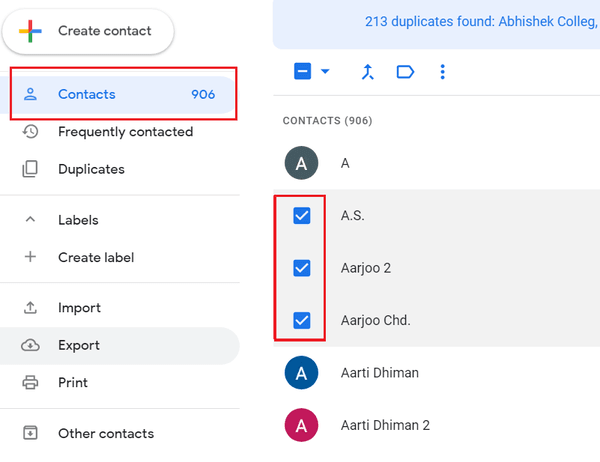Viewport: 600px width, 462px height.
Task: Click the multicolor plus icon
Action: click(x=30, y=31)
